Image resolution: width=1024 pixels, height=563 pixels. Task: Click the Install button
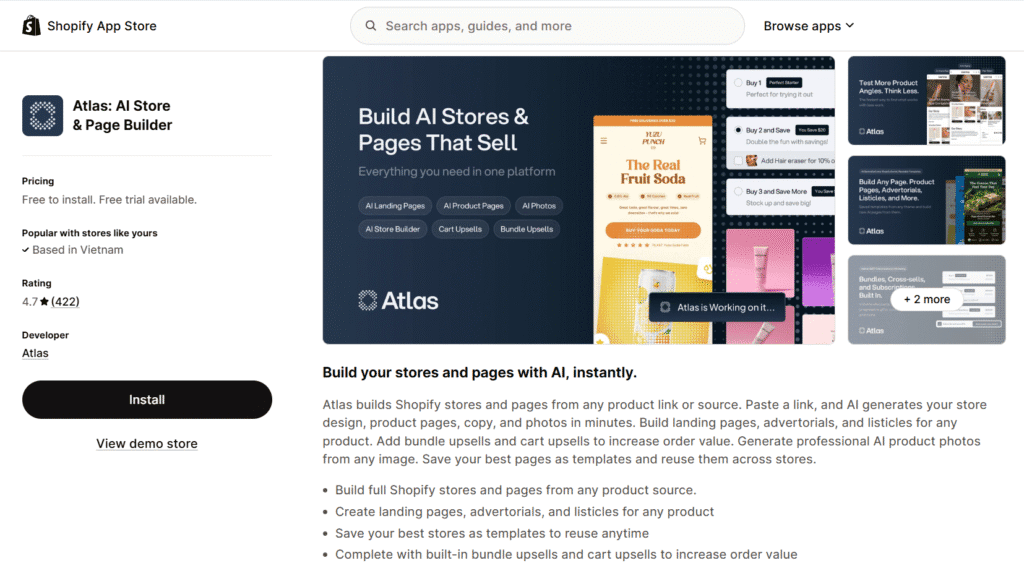147,400
